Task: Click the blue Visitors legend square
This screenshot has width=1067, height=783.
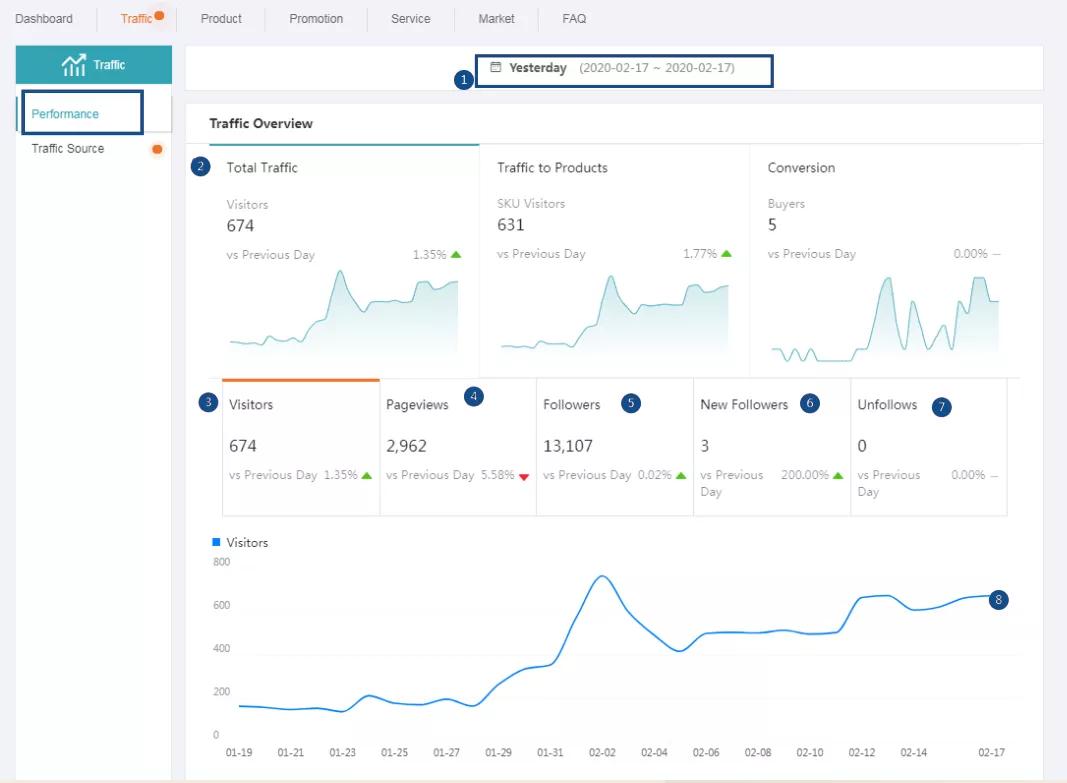Action: pyautogui.click(x=216, y=542)
